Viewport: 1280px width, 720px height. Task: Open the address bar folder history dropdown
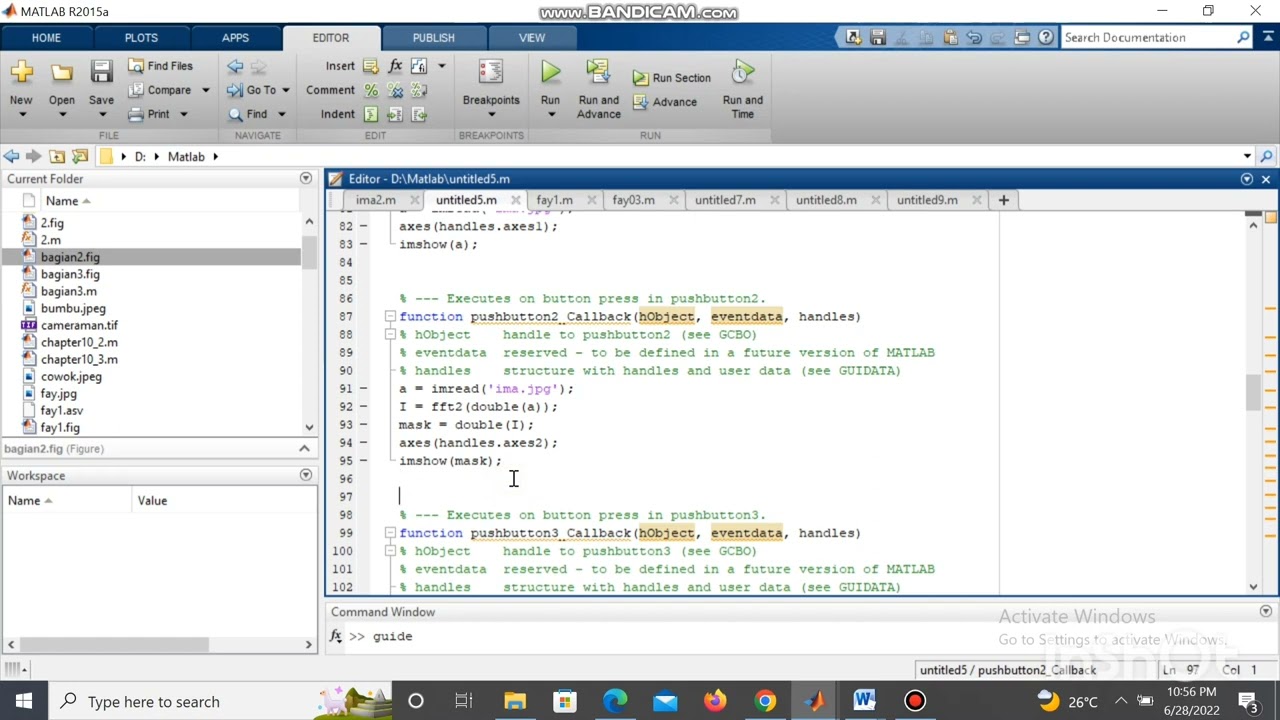pyautogui.click(x=1247, y=156)
